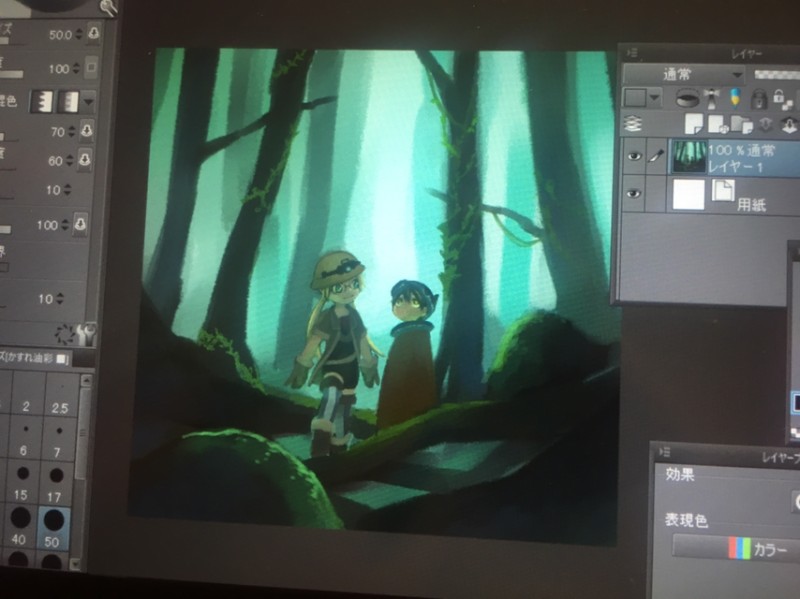Click the カラー expression color button
Image resolution: width=800 pixels, height=599 pixels.
coord(736,548)
